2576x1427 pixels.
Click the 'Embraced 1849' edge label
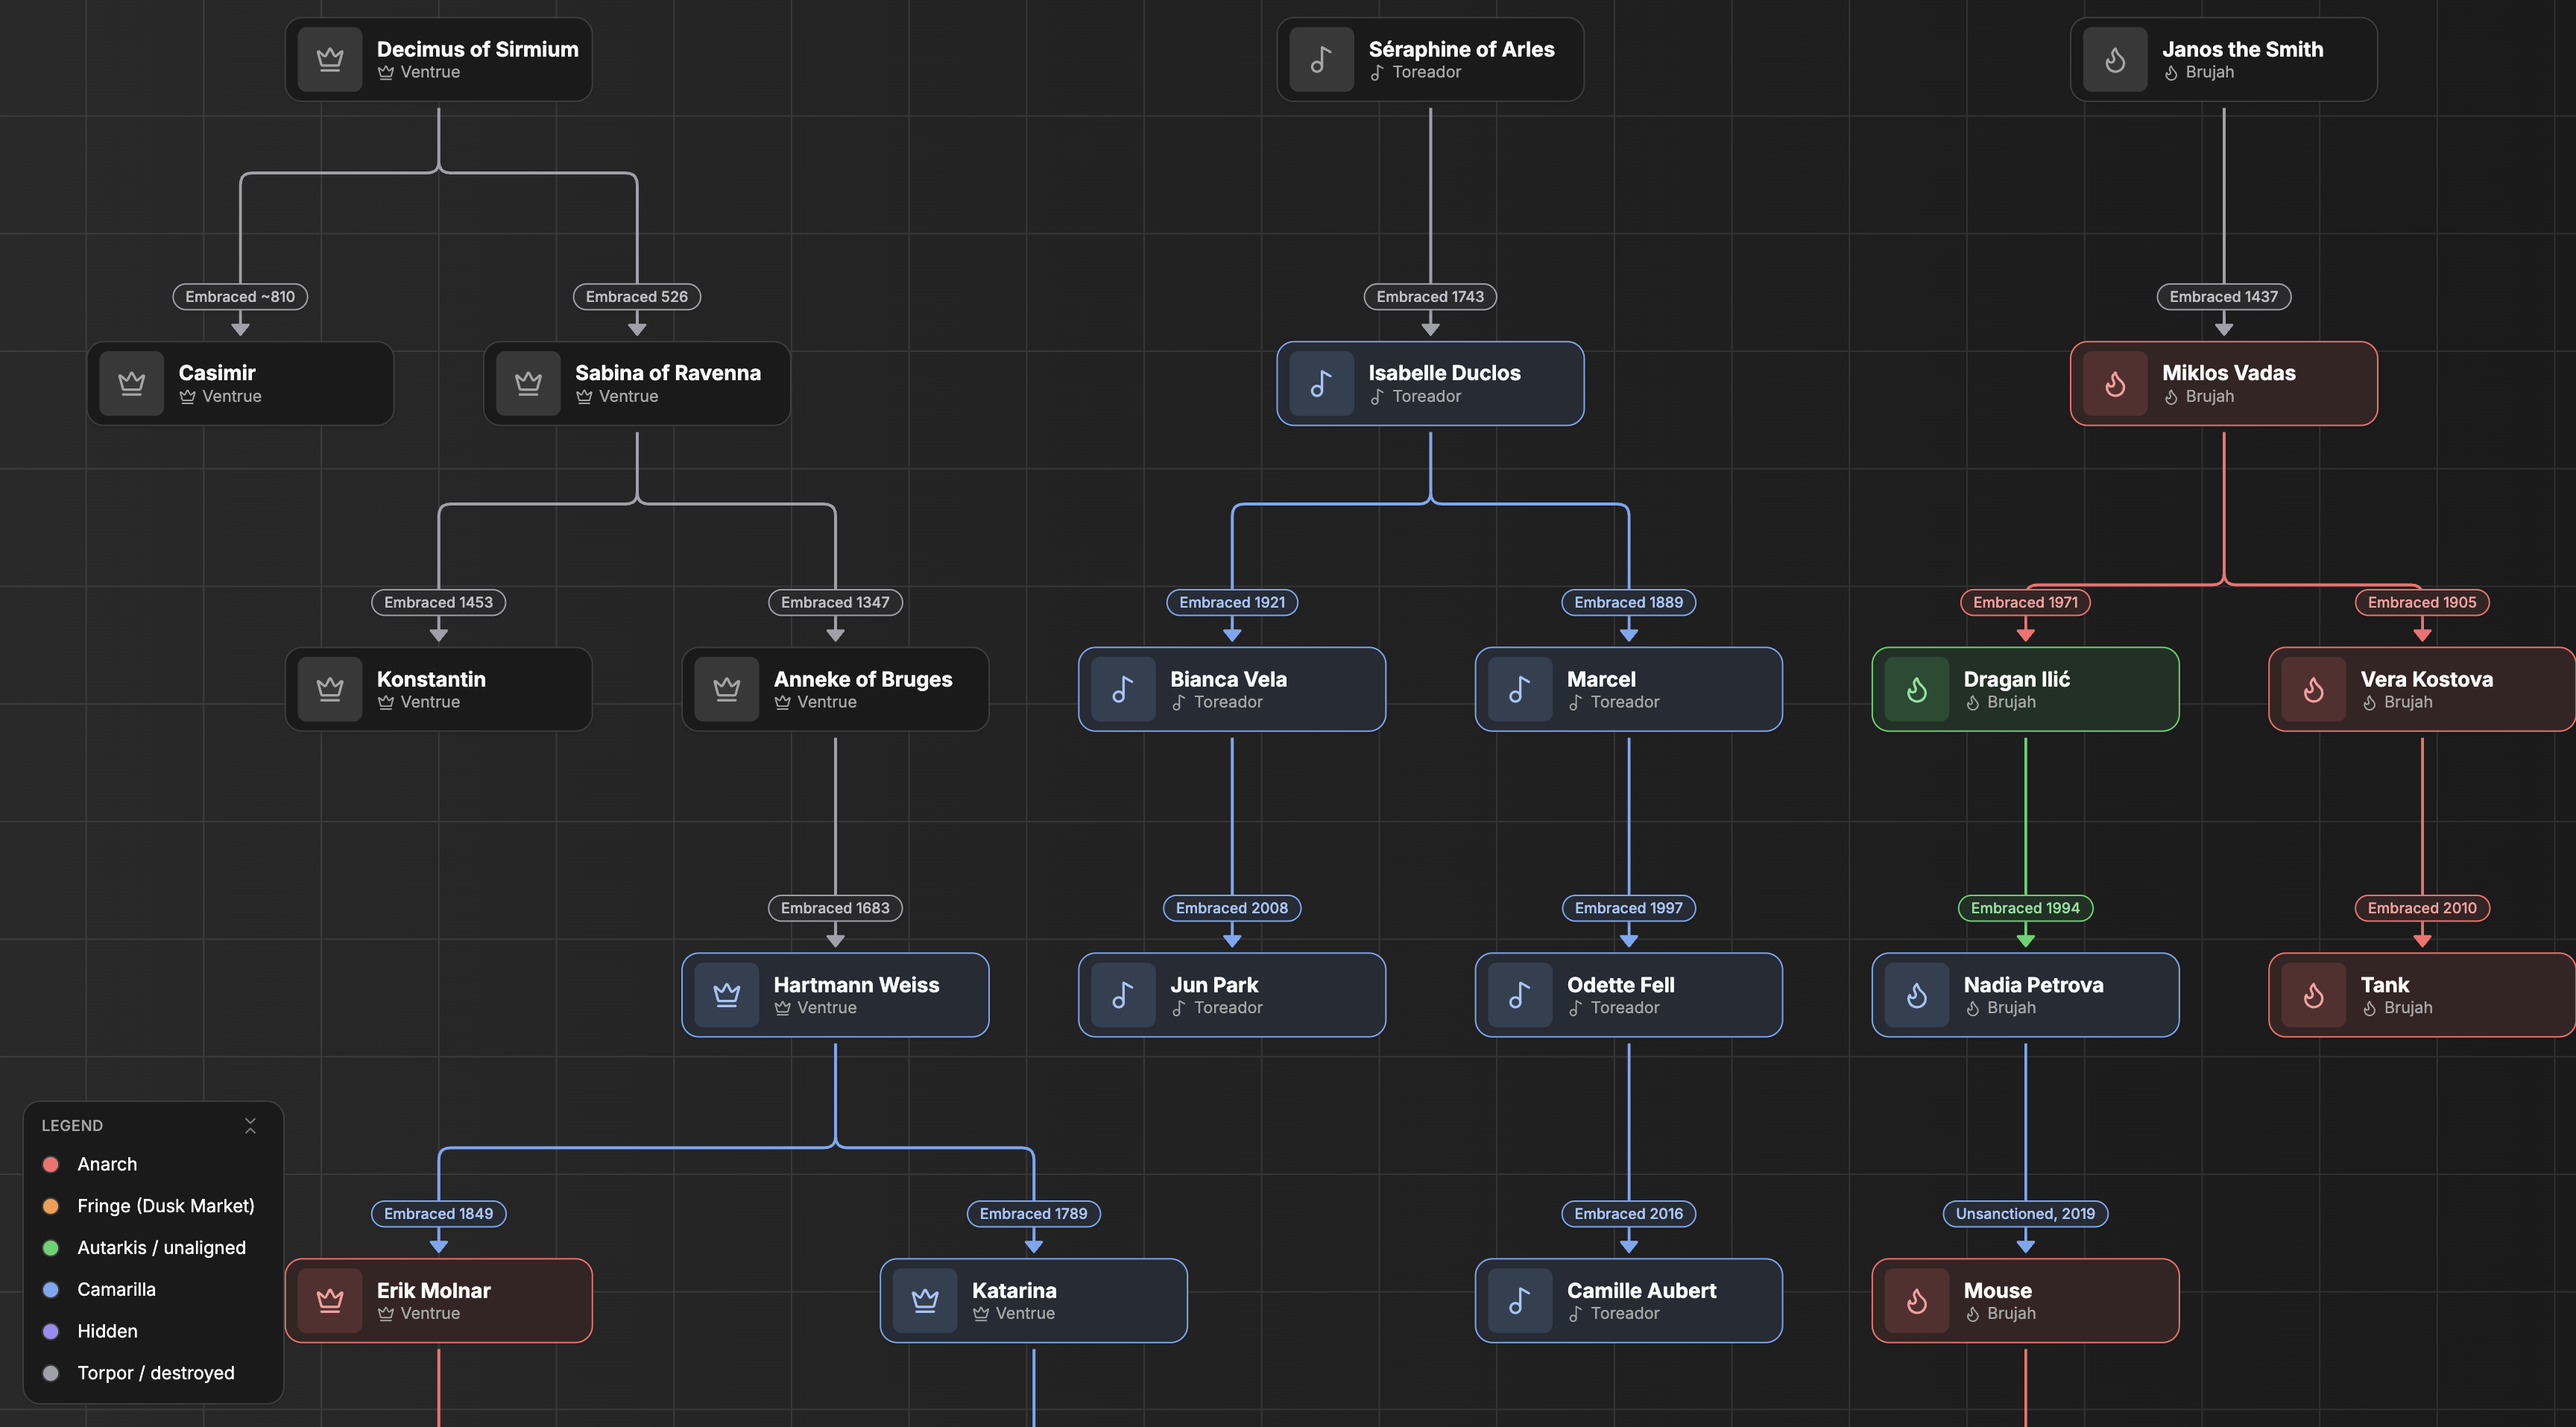[x=439, y=1214]
